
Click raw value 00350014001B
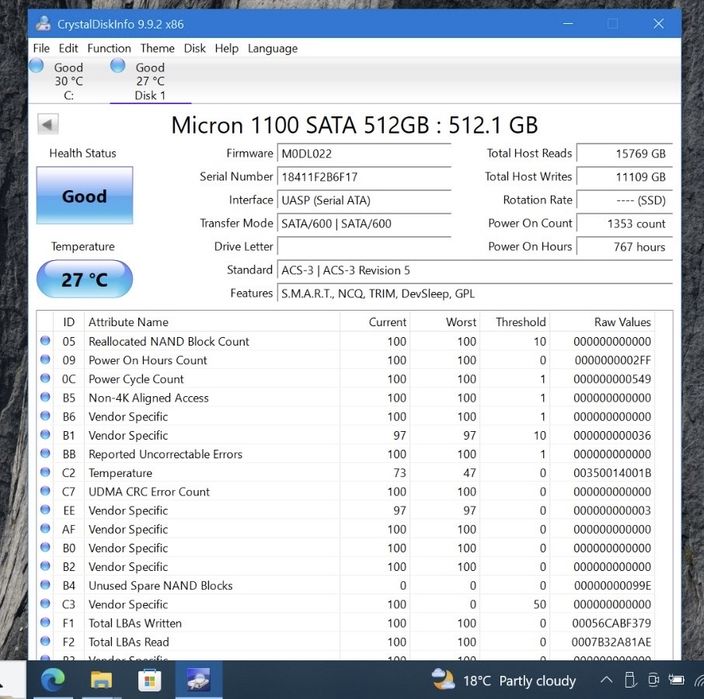(612, 473)
